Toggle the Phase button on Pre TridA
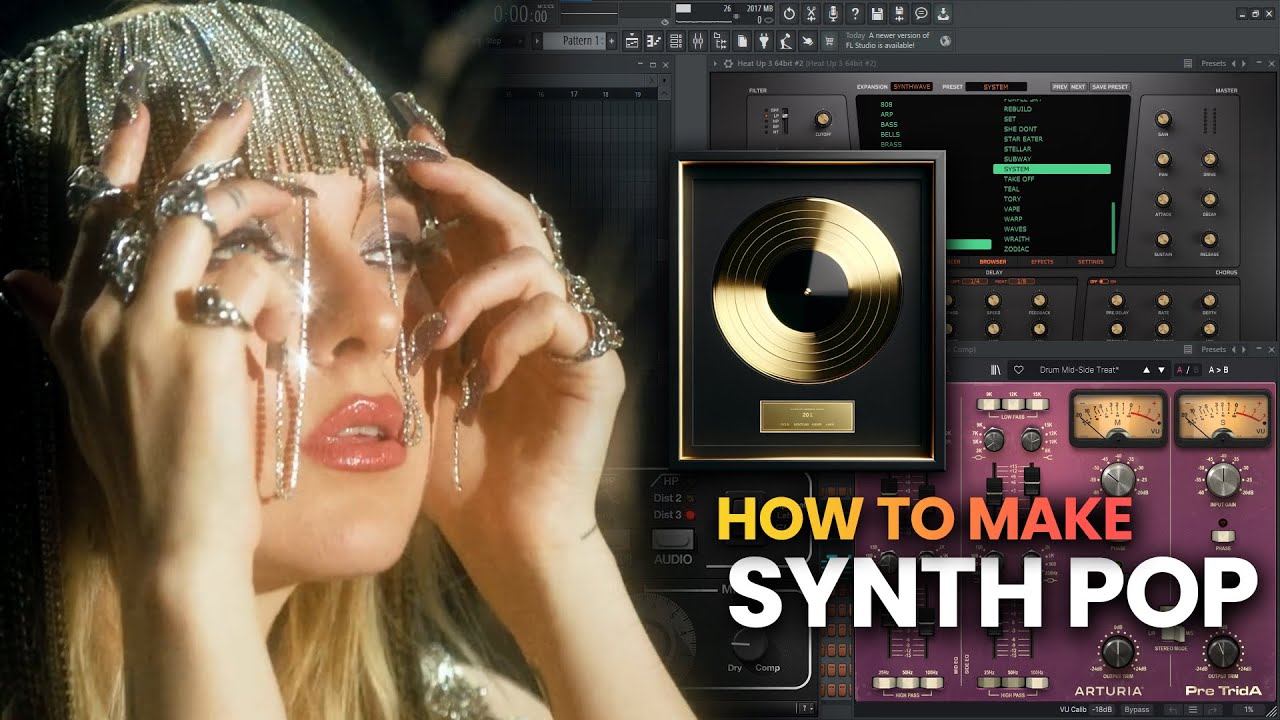 point(1223,536)
